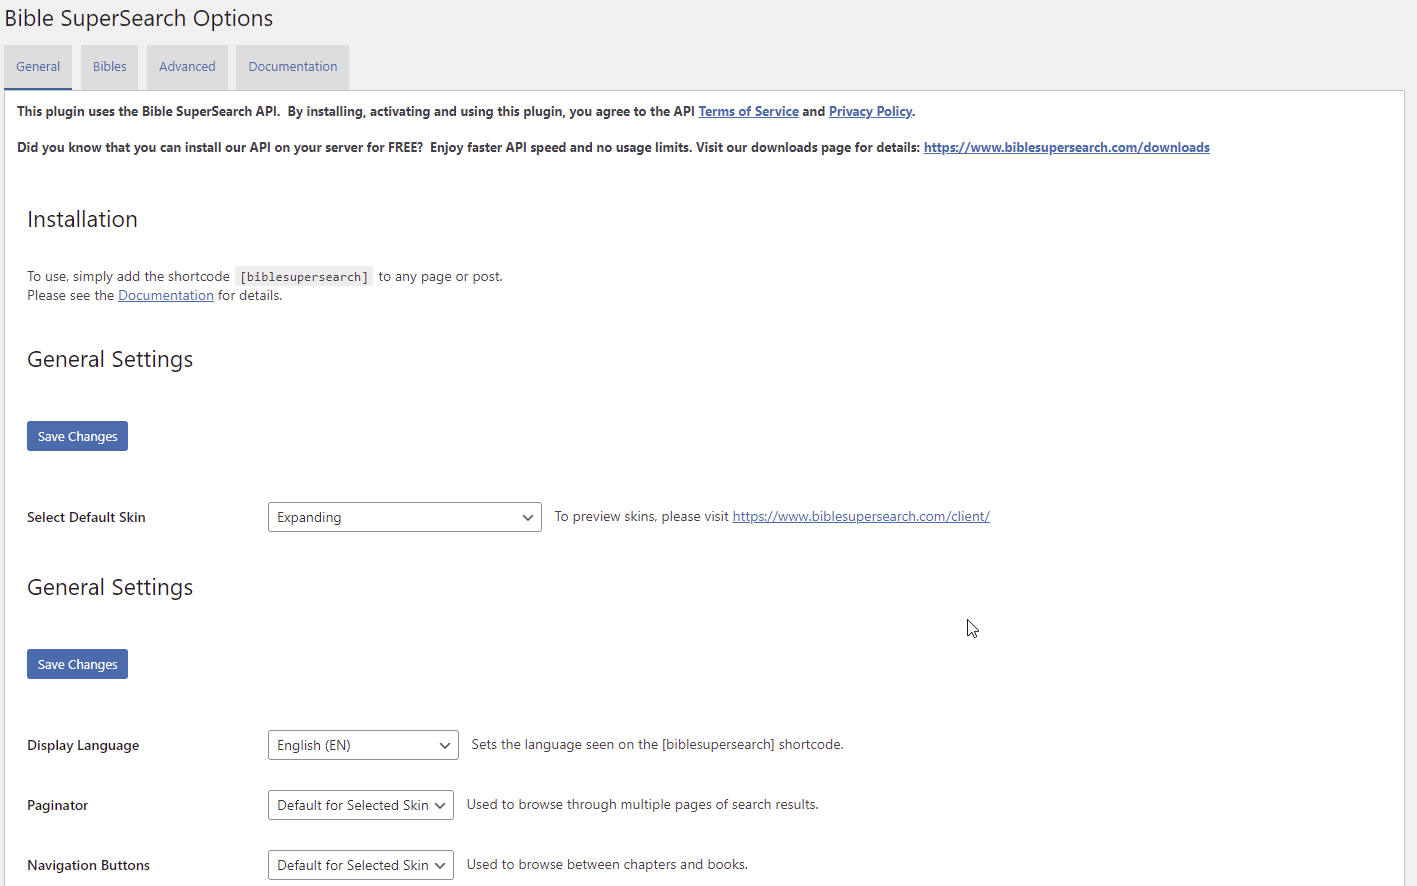
Task: Open the Documentation tab
Action: coord(293,67)
